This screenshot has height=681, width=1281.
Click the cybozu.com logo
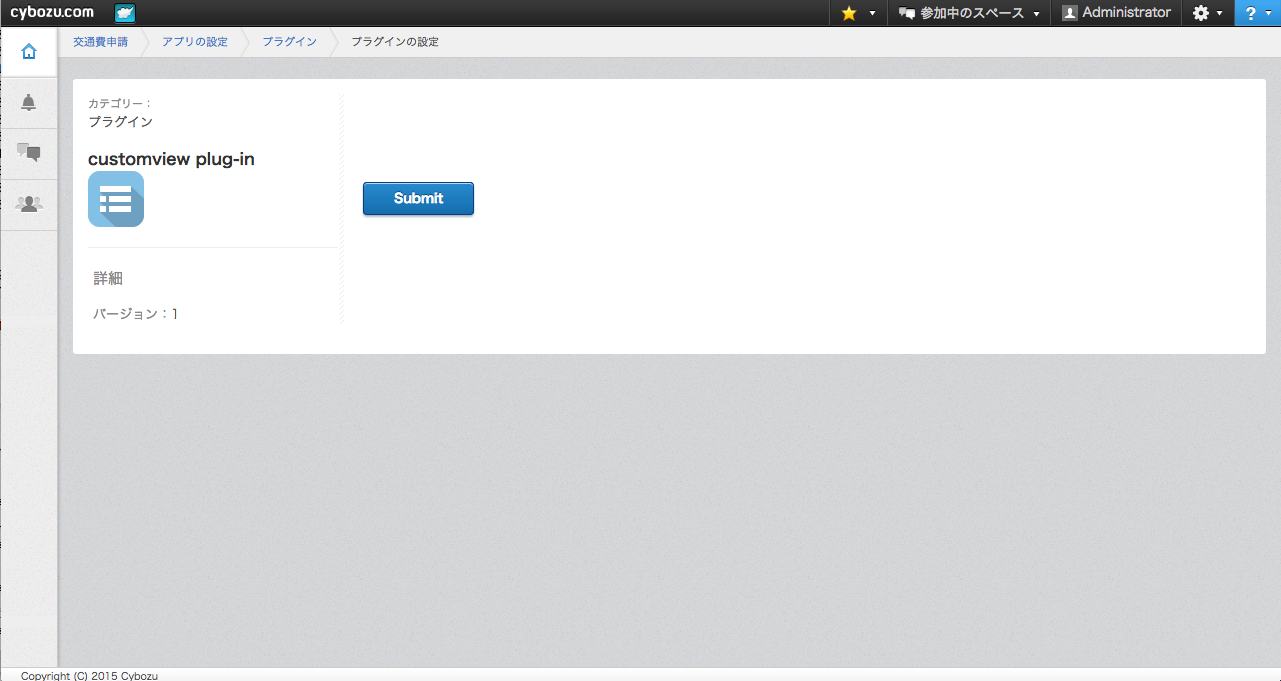(52, 13)
